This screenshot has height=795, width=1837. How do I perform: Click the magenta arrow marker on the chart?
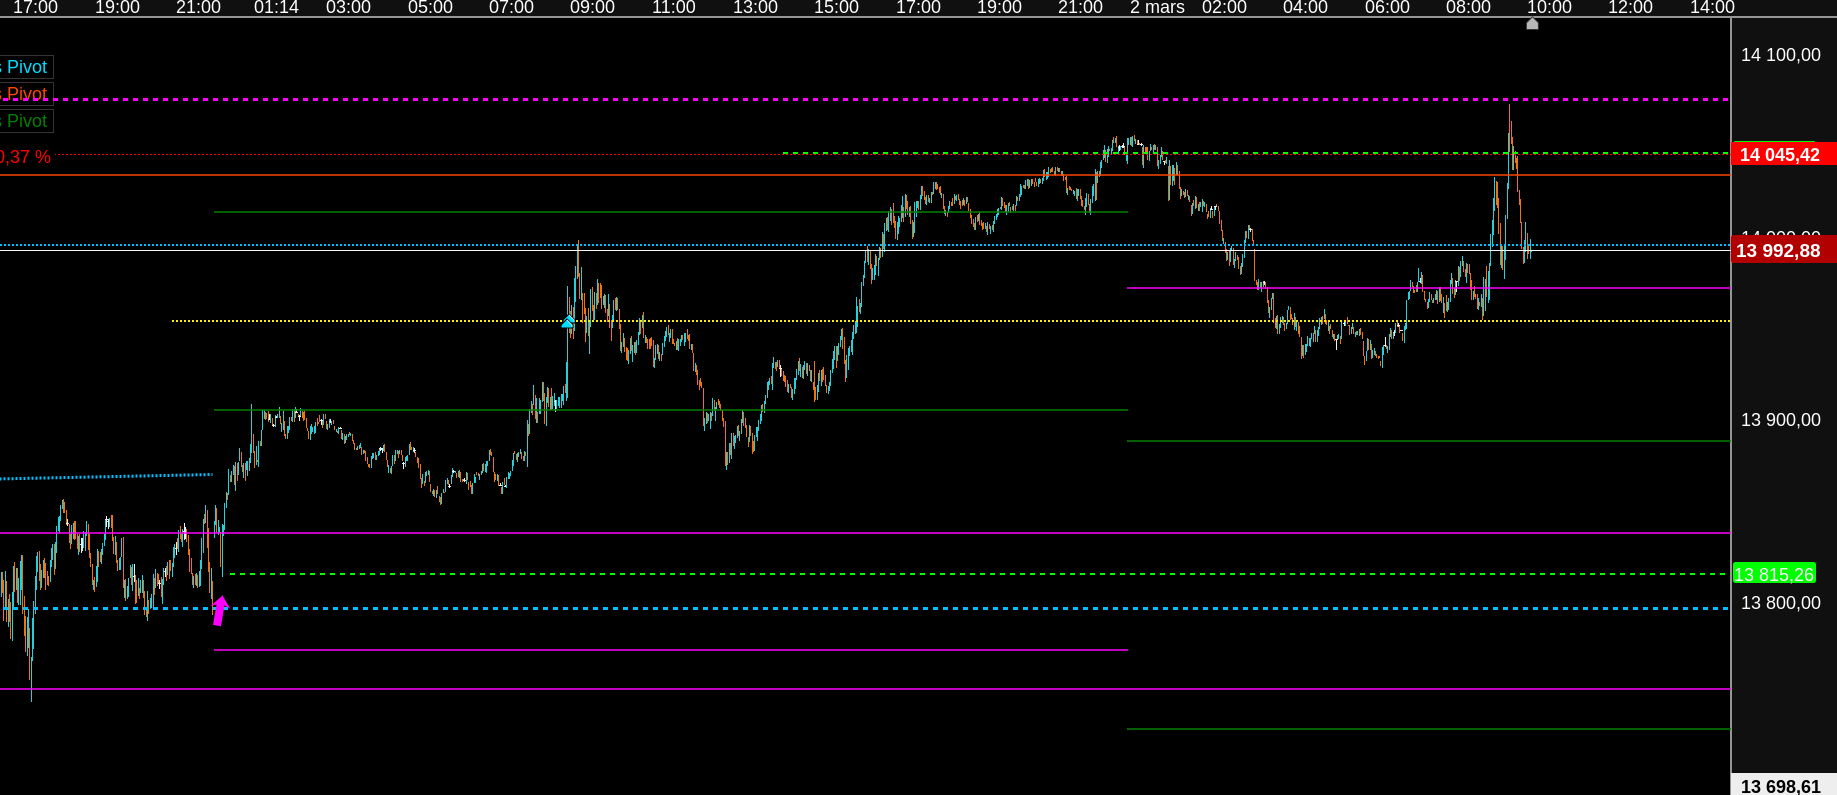tap(221, 610)
